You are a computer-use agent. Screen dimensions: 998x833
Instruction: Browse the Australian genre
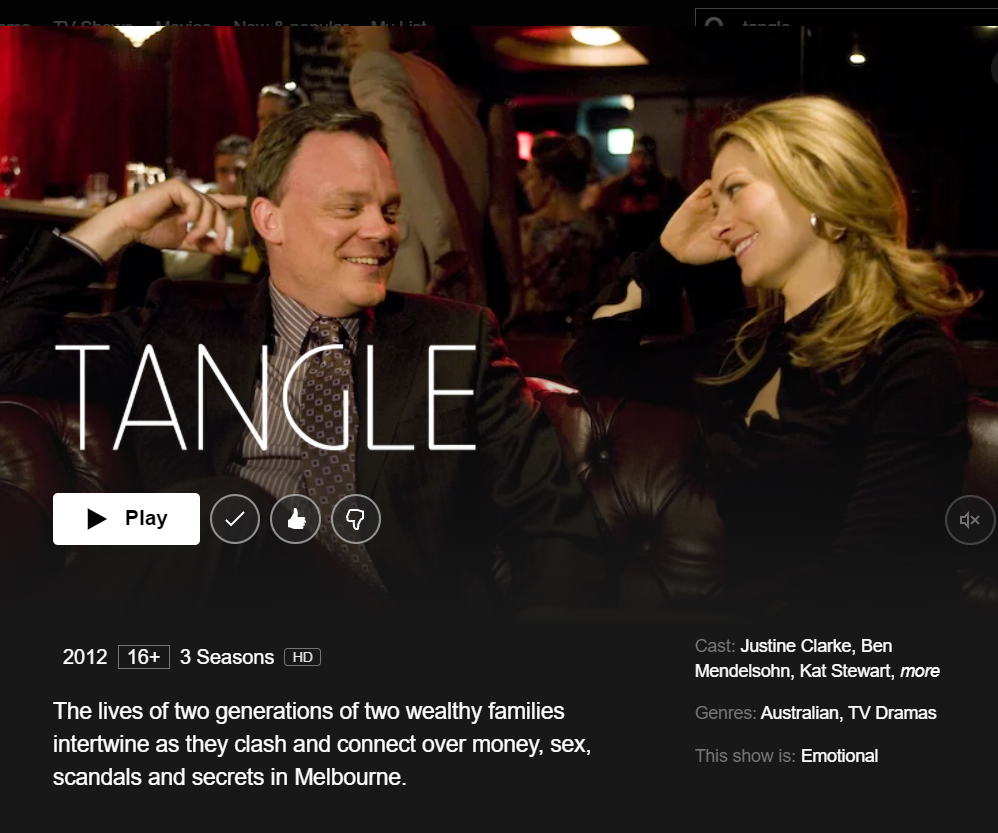[x=799, y=713]
